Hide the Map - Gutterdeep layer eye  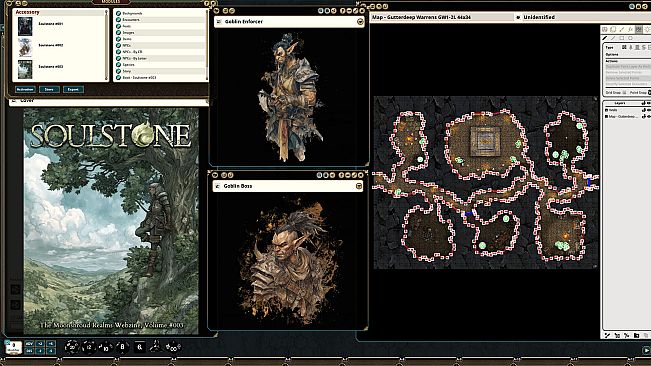tap(649, 117)
